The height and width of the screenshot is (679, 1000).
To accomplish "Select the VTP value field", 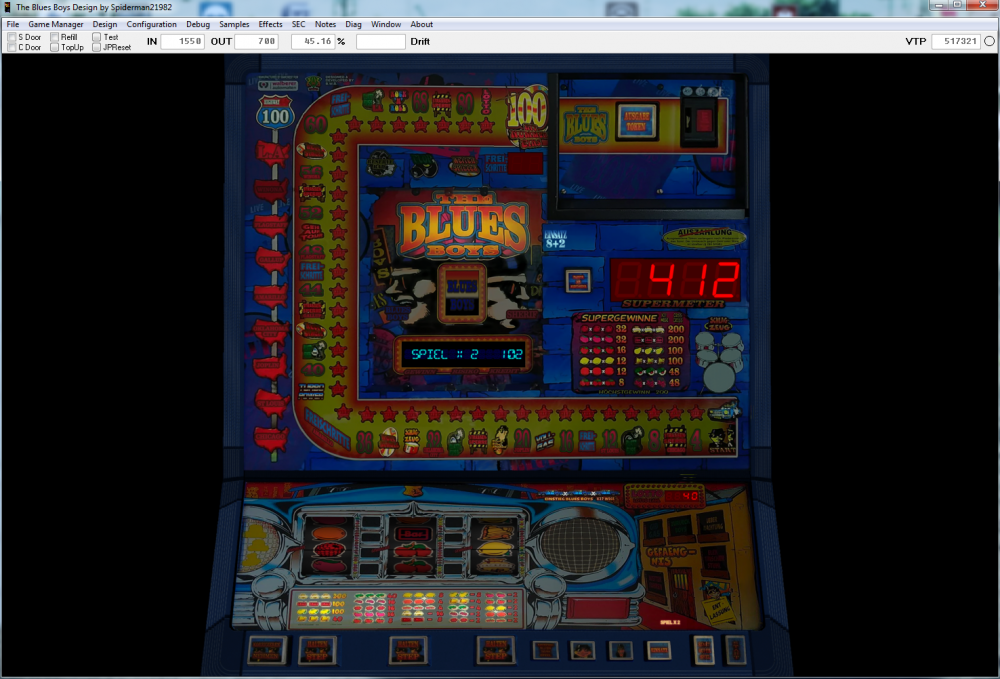I will pos(955,42).
